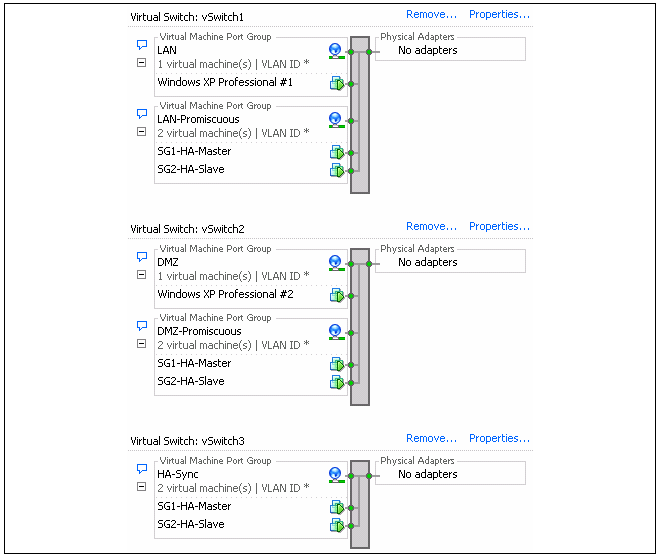Click the DMZ port group globe icon
Image resolution: width=660 pixels, height=557 pixels.
[336, 262]
